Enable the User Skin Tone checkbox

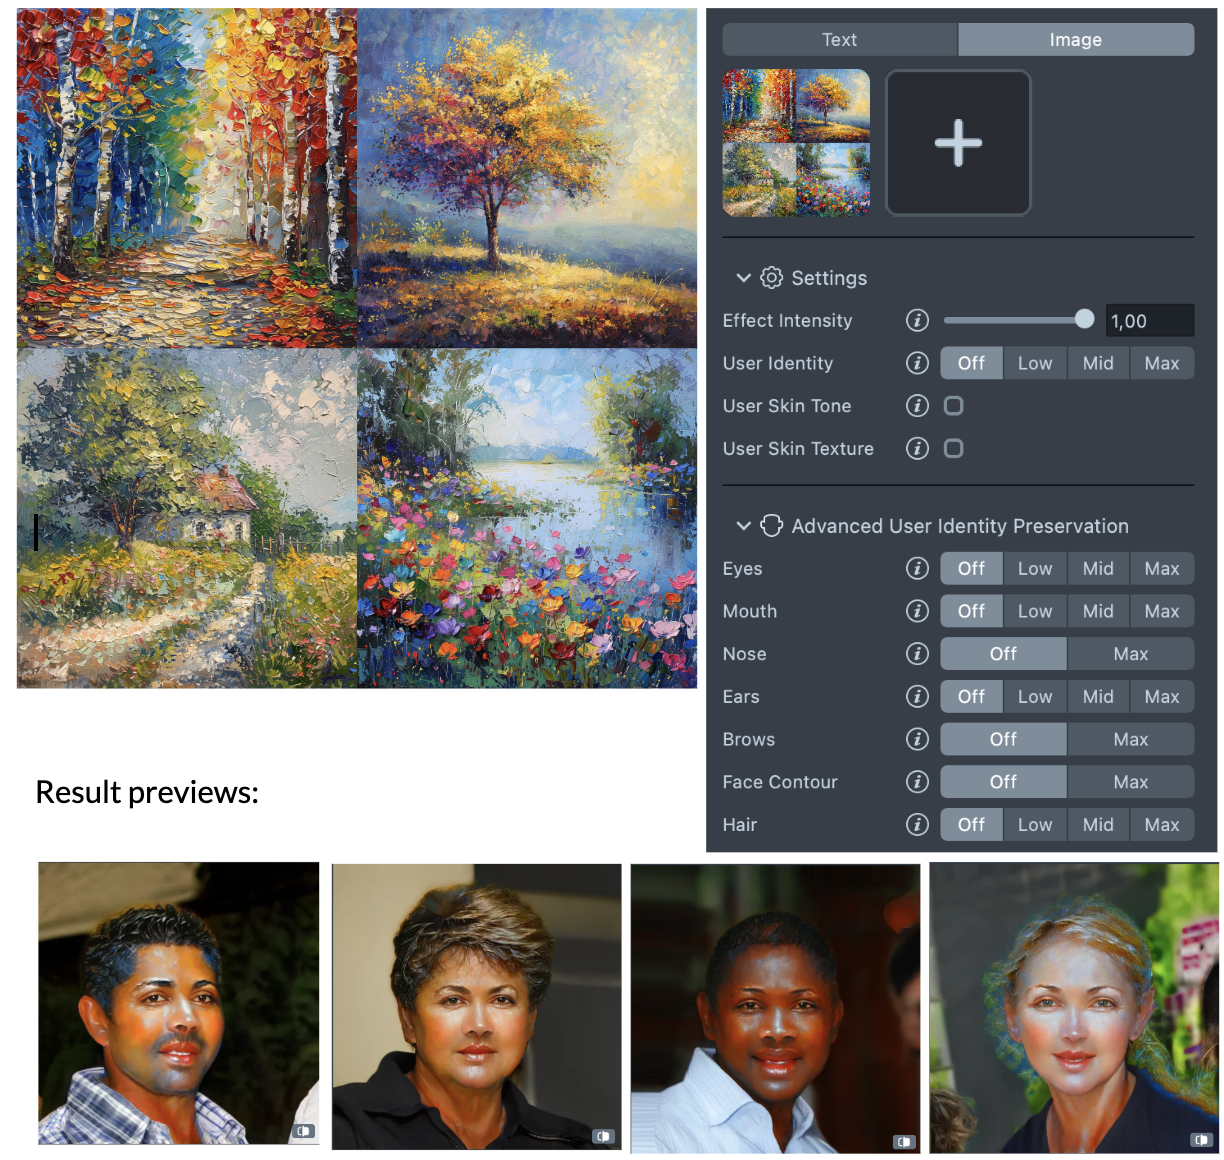[x=954, y=405]
